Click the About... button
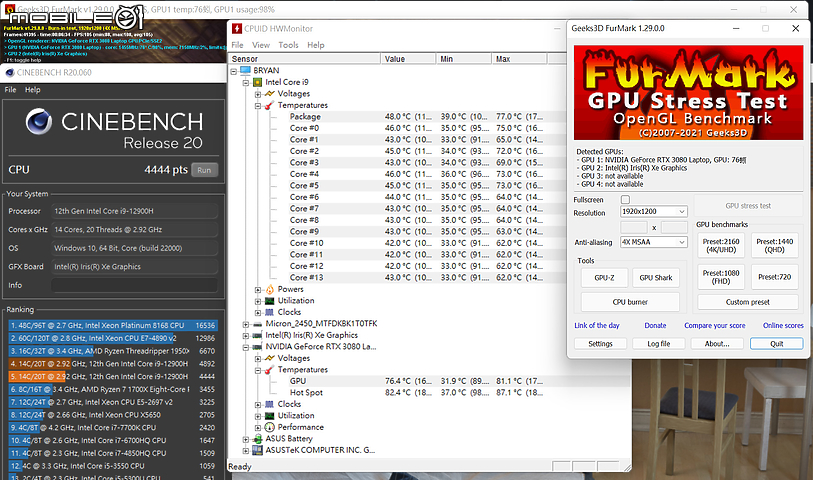 717,344
